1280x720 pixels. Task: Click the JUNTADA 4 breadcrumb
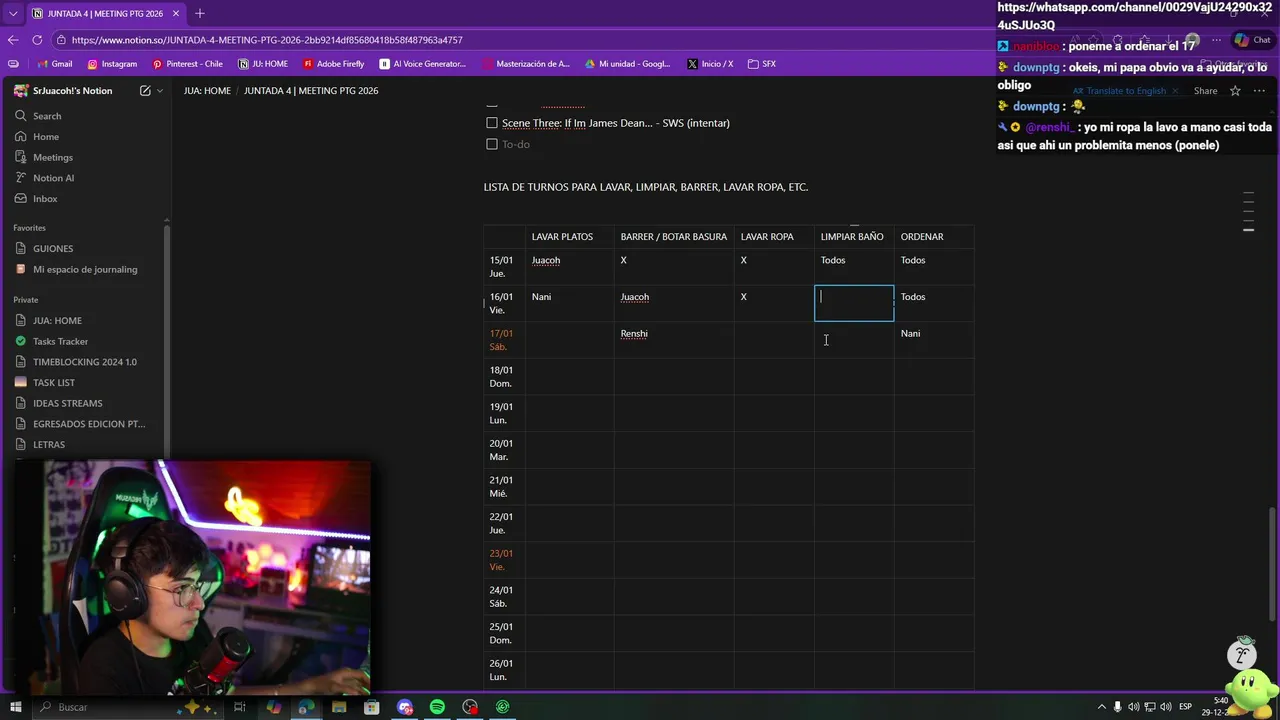point(311,91)
